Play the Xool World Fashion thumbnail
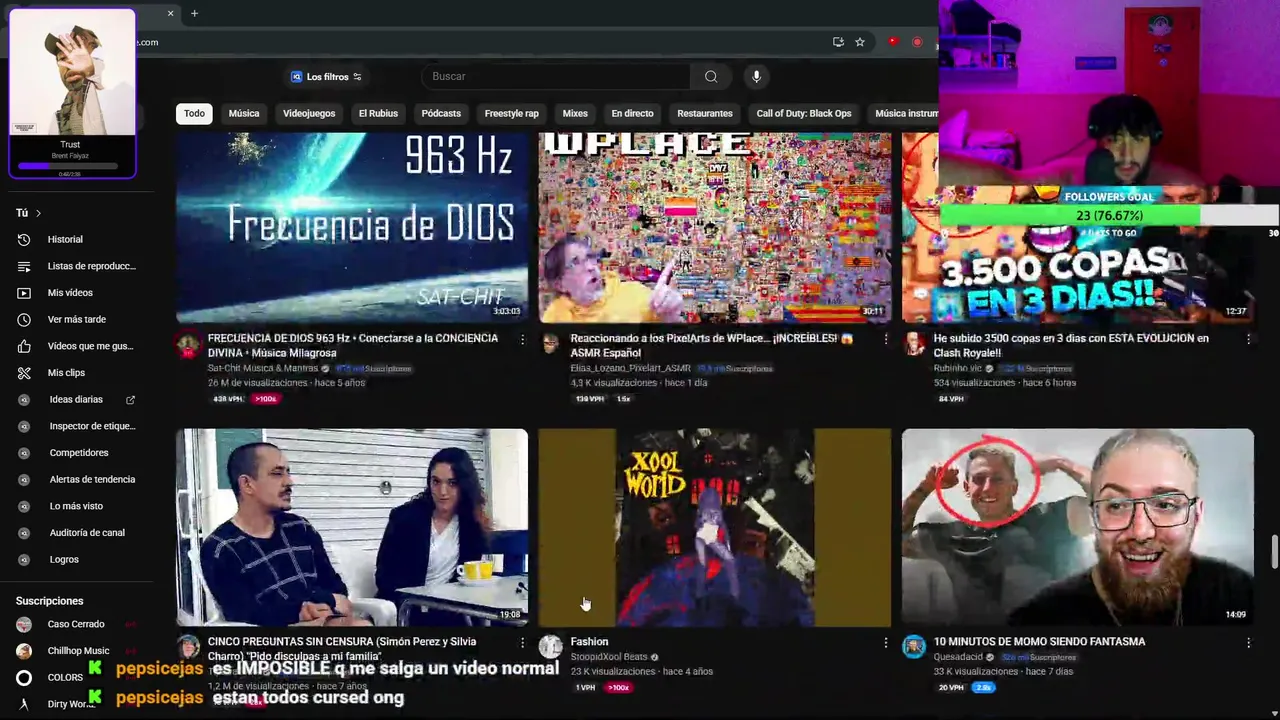The height and width of the screenshot is (720, 1280). click(x=715, y=528)
